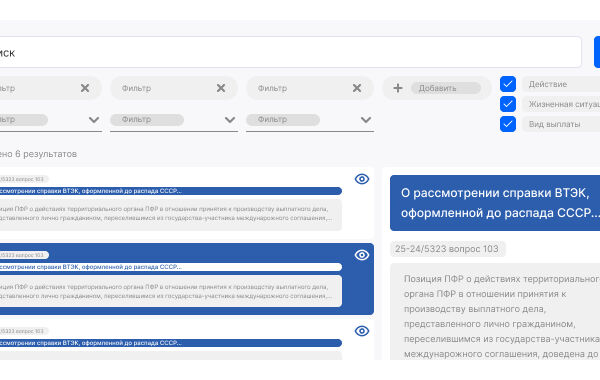Image resolution: width=600 pixels, height=380 pixels.
Task: Click the 25-24/5323 вопрос 103 tag
Action: tap(447, 249)
